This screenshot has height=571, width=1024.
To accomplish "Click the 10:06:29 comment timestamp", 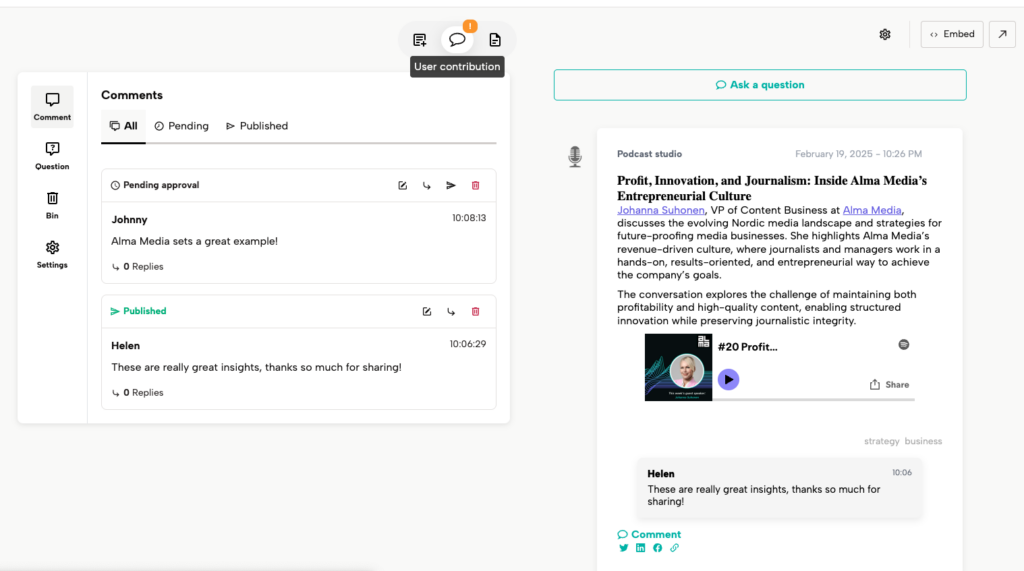I will click(x=468, y=344).
